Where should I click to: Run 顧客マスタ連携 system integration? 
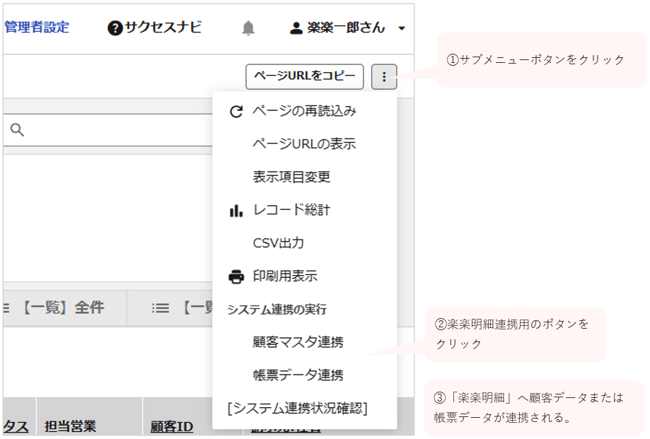click(298, 342)
